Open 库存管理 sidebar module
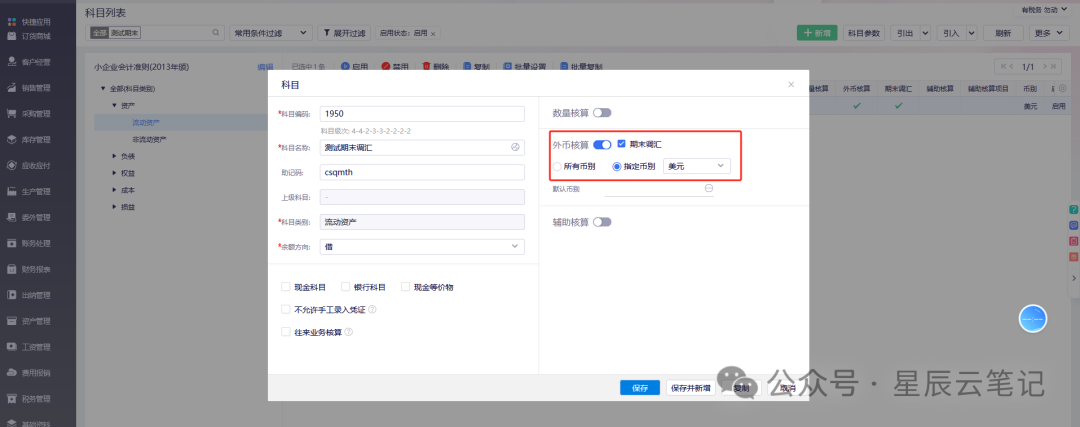This screenshot has width=1080, height=427. 36,140
